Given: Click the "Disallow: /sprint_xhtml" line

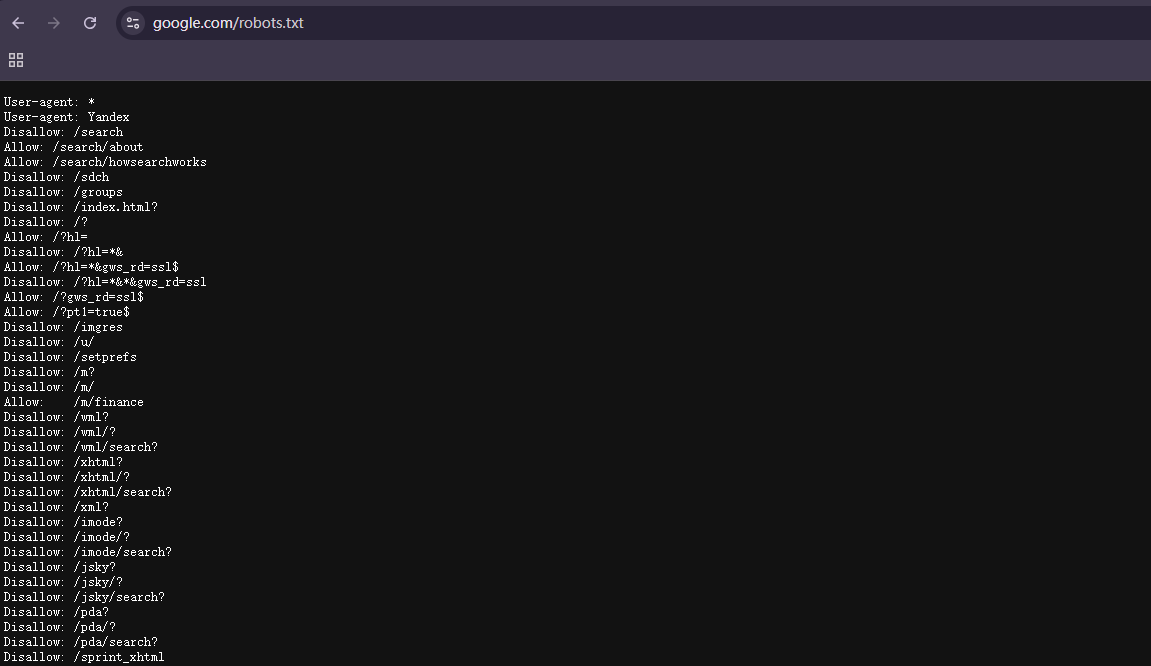Looking at the screenshot, I should click(84, 657).
